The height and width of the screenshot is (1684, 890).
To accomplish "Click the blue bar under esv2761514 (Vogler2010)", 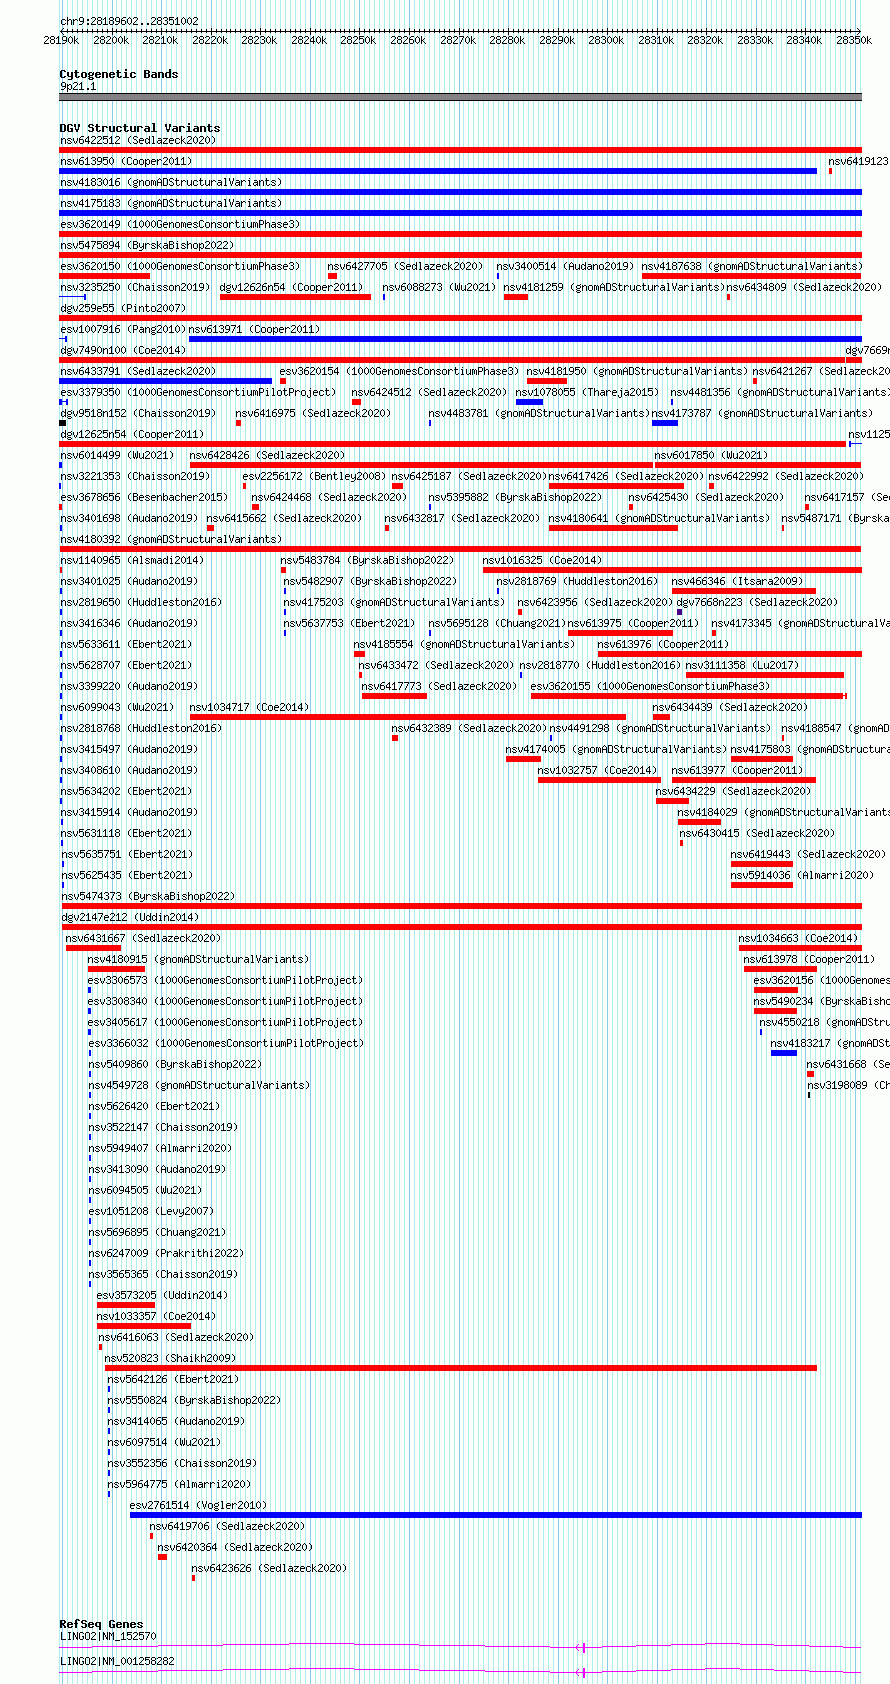I will tap(496, 1514).
